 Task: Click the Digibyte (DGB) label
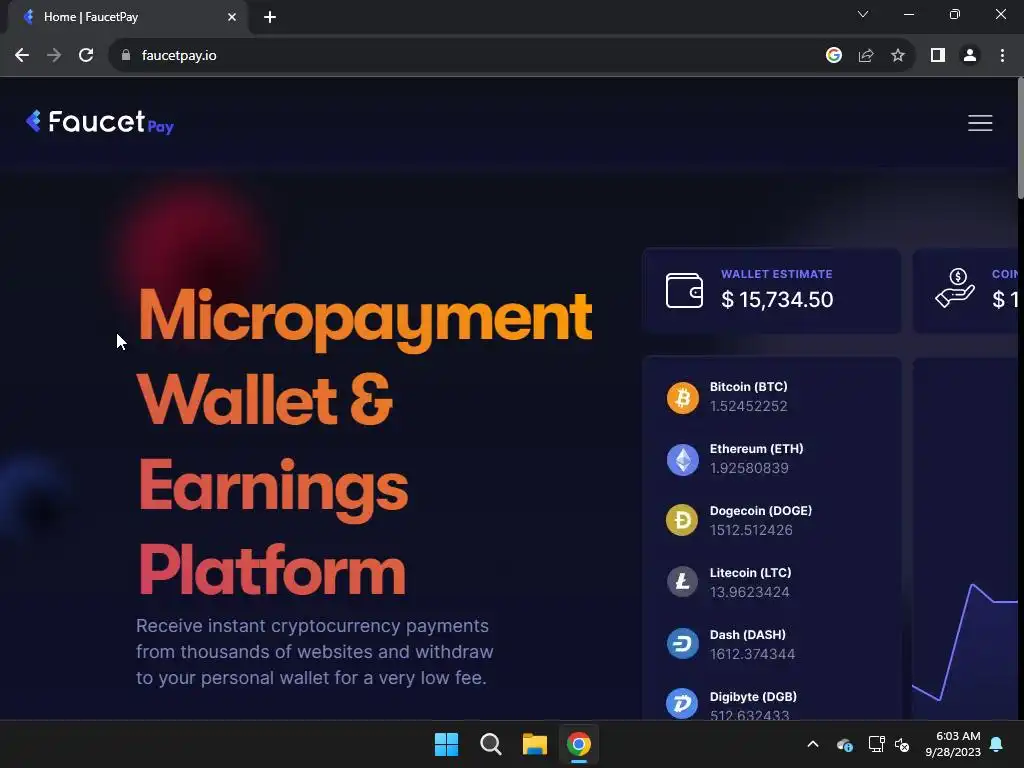pyautogui.click(x=753, y=696)
